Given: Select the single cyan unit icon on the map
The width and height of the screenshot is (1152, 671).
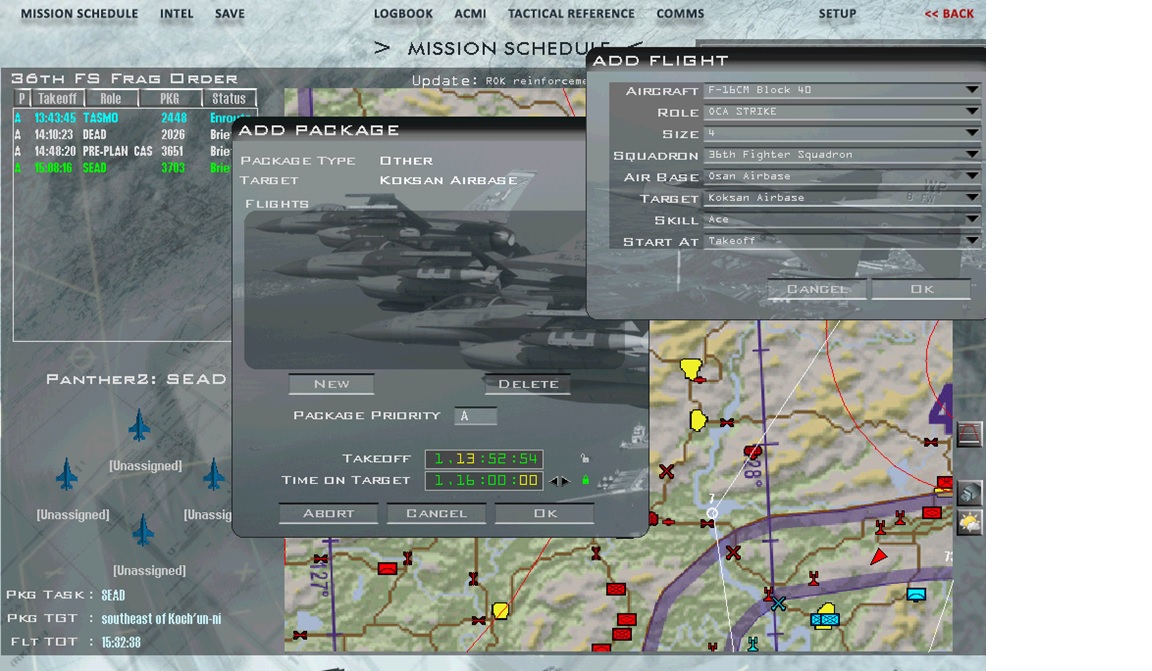Looking at the screenshot, I should point(916,595).
